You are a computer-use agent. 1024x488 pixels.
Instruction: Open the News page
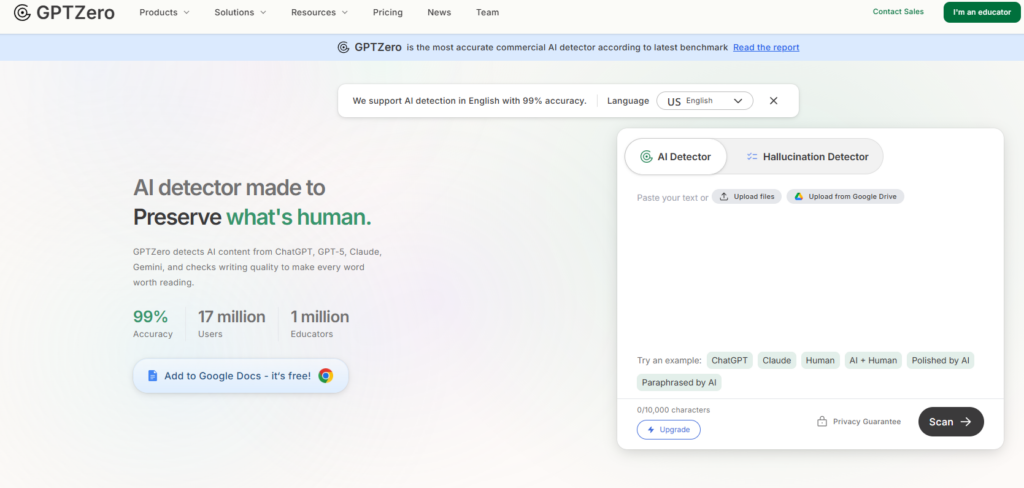(440, 12)
